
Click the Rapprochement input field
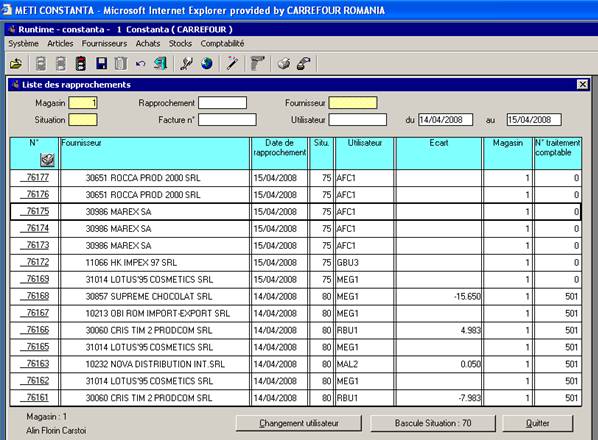point(222,103)
